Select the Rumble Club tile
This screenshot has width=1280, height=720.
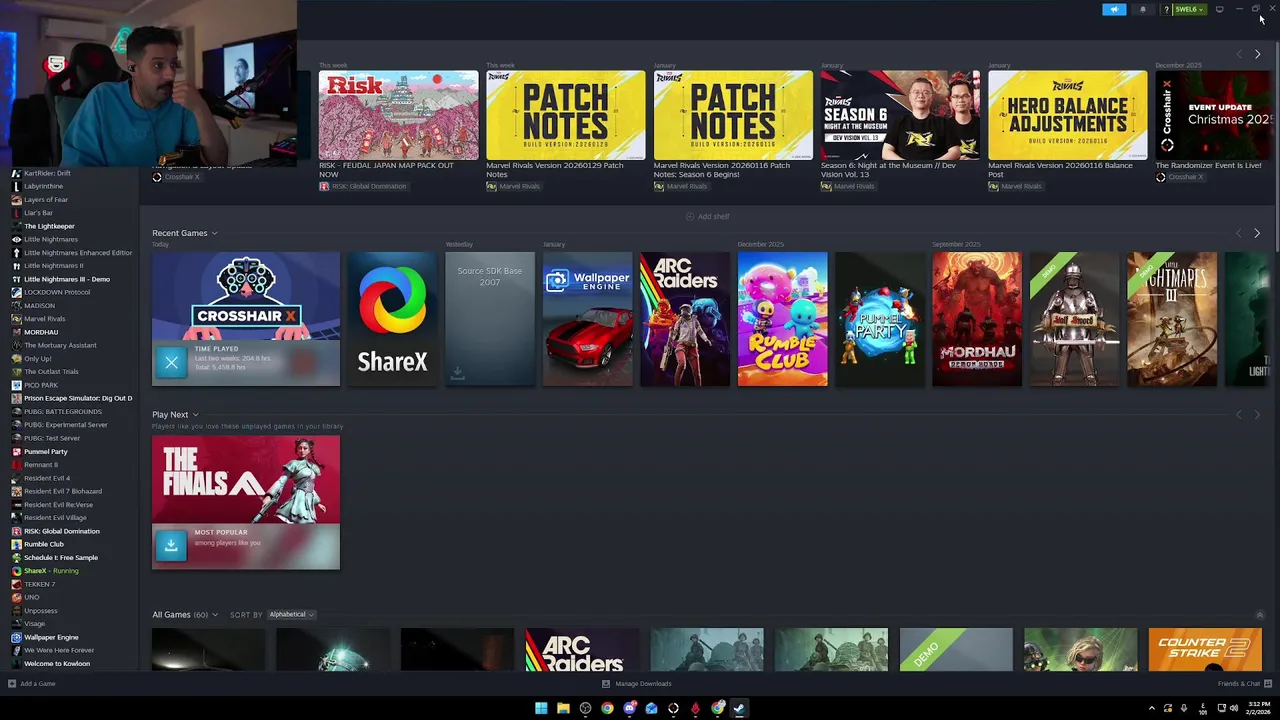(x=782, y=318)
